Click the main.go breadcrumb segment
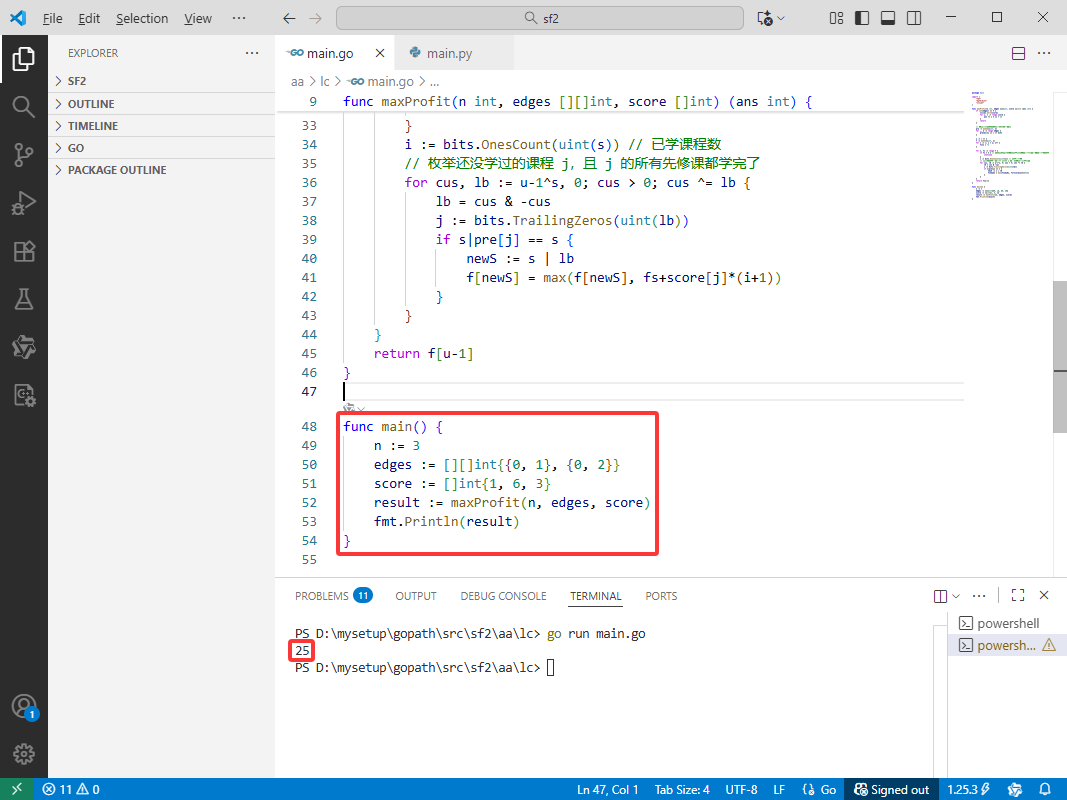Image resolution: width=1067 pixels, height=800 pixels. [x=382, y=82]
